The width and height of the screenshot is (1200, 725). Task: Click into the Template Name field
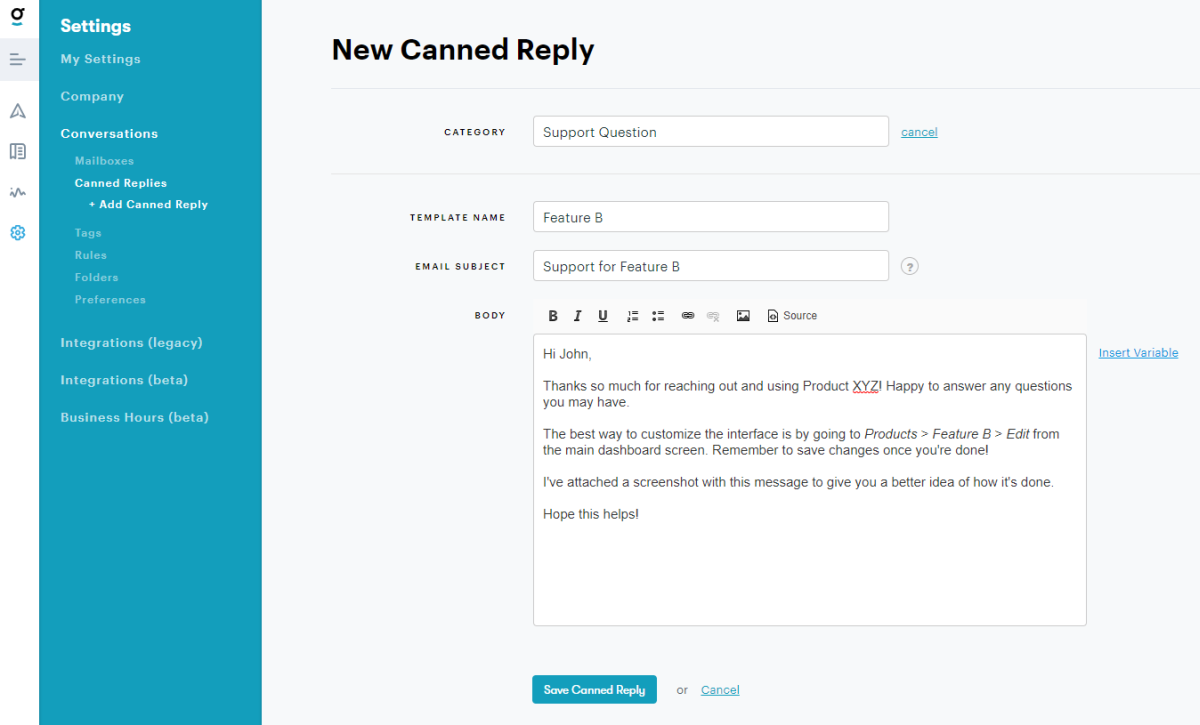711,217
